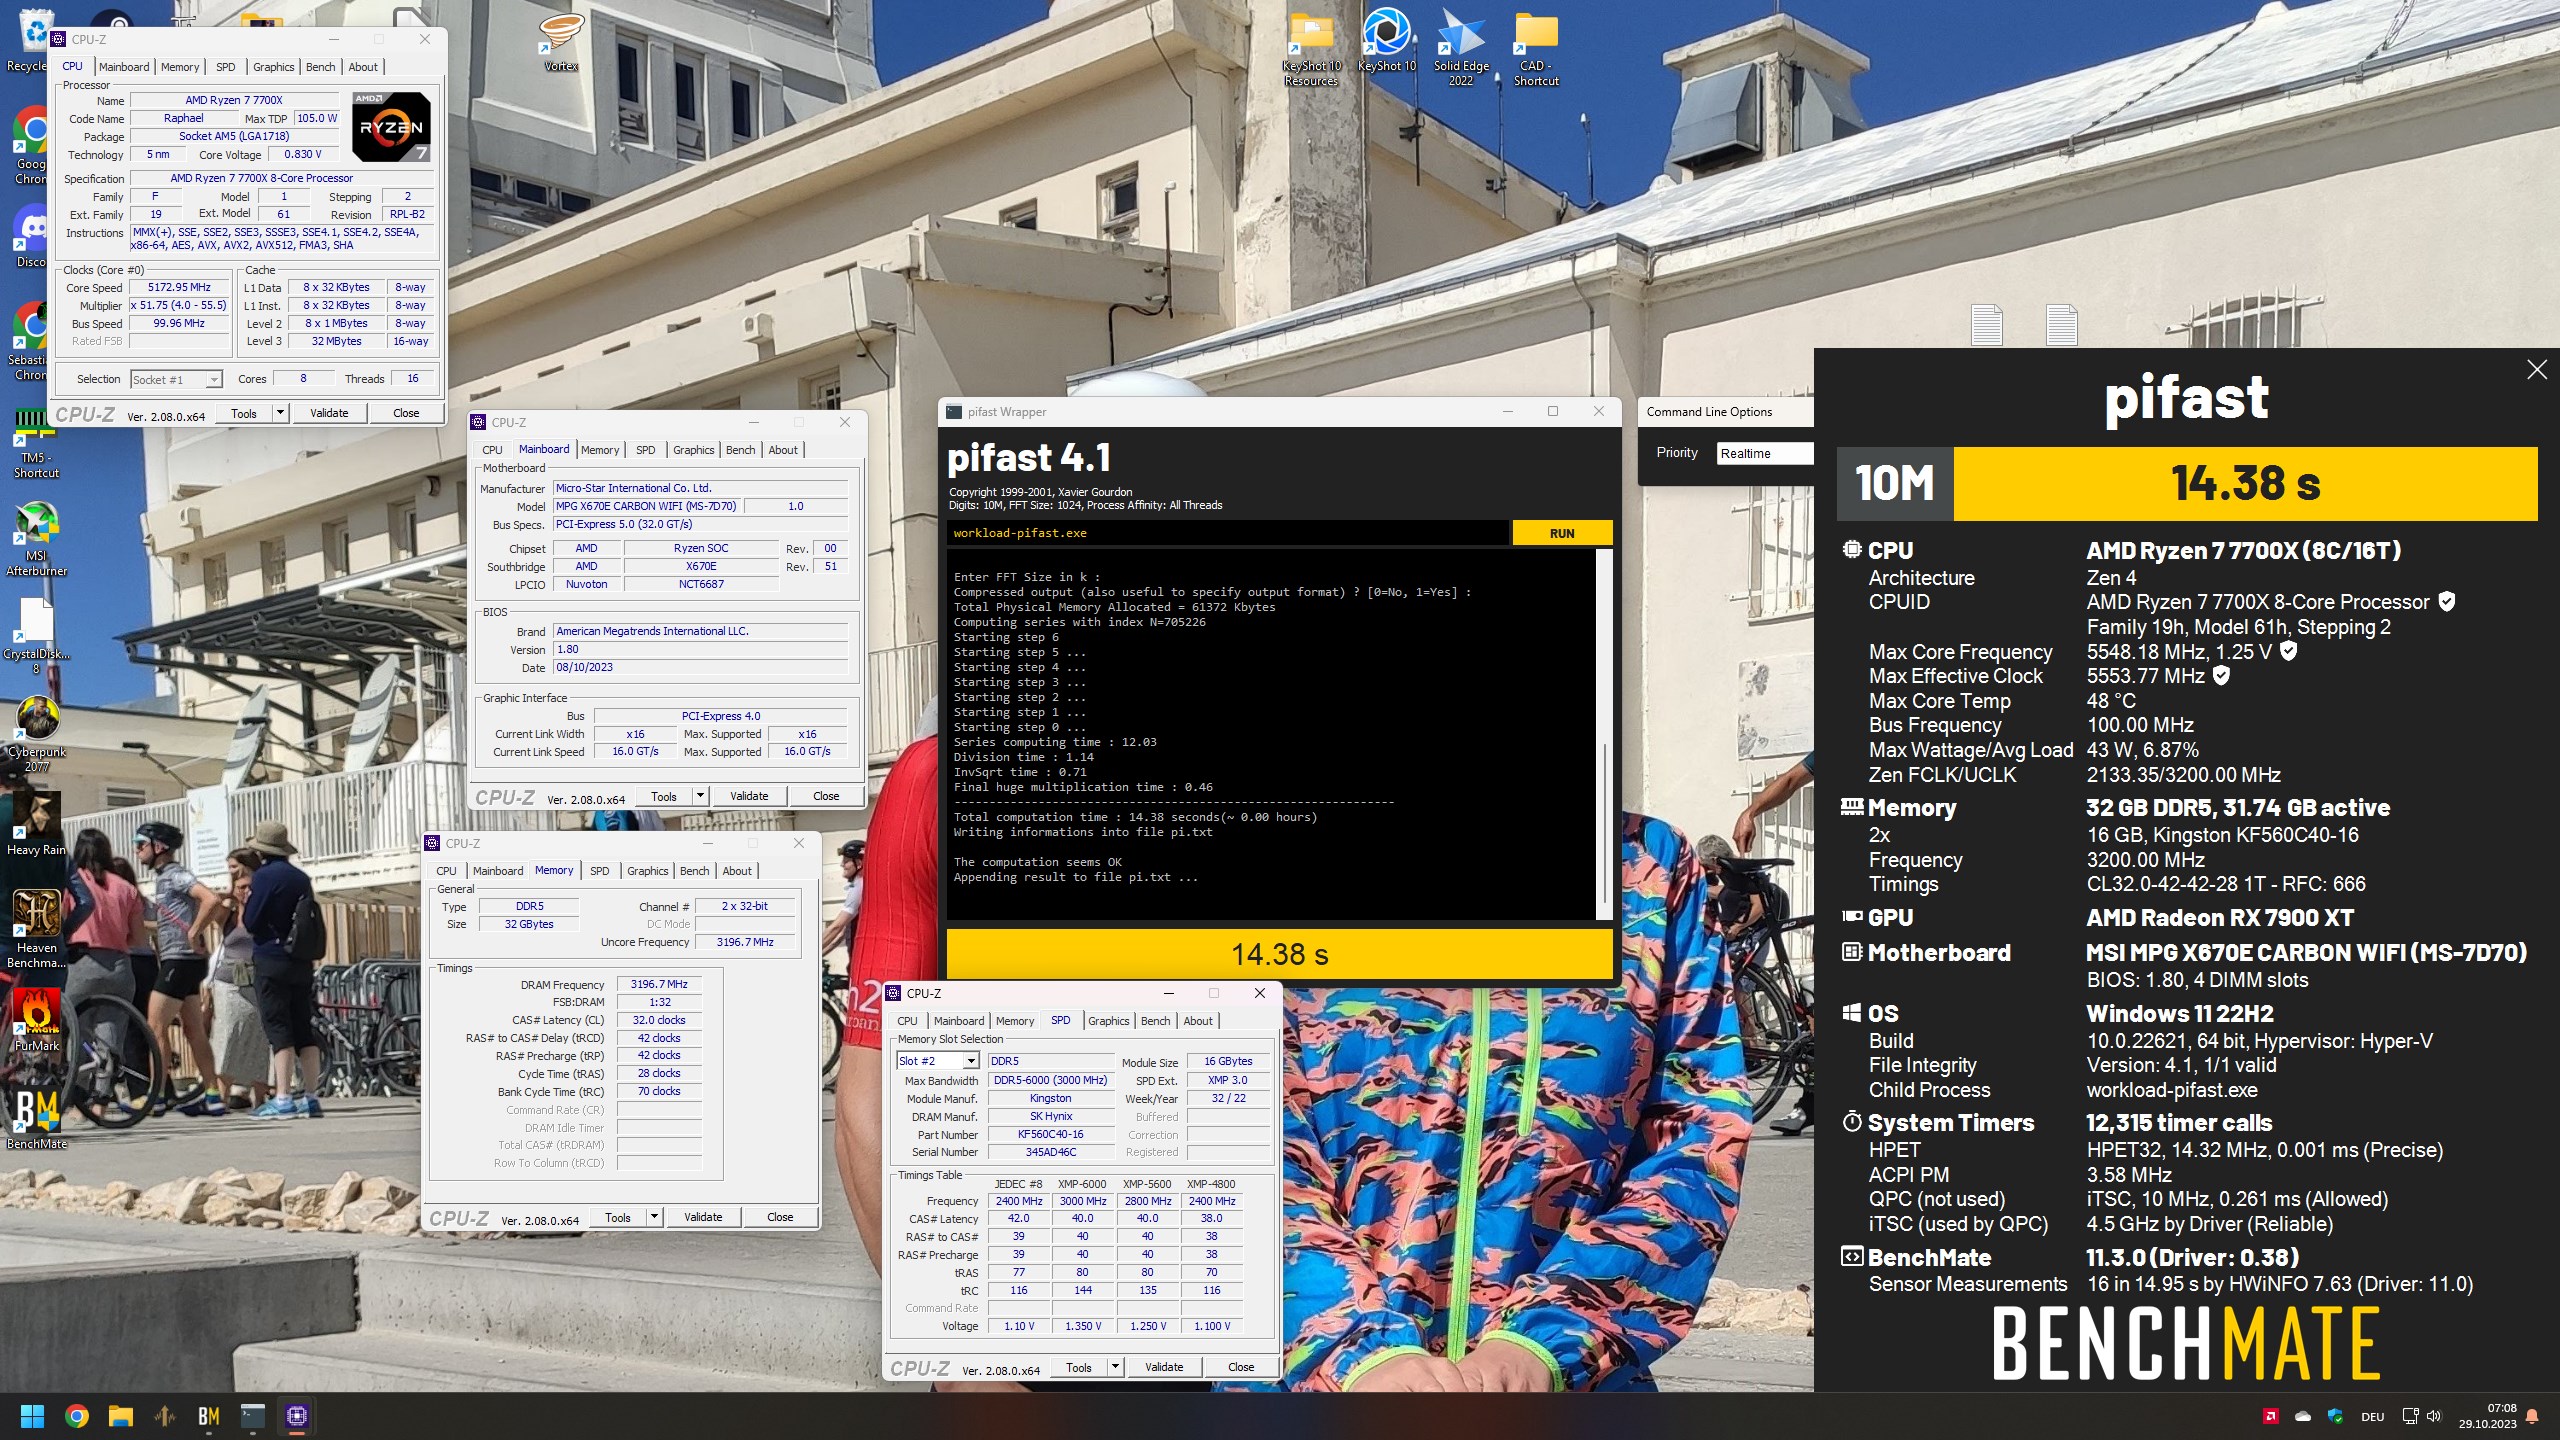This screenshot has width=2560, height=1440.
Task: Open the TM5 - Shortcut desktop icon
Action: coord(36,444)
